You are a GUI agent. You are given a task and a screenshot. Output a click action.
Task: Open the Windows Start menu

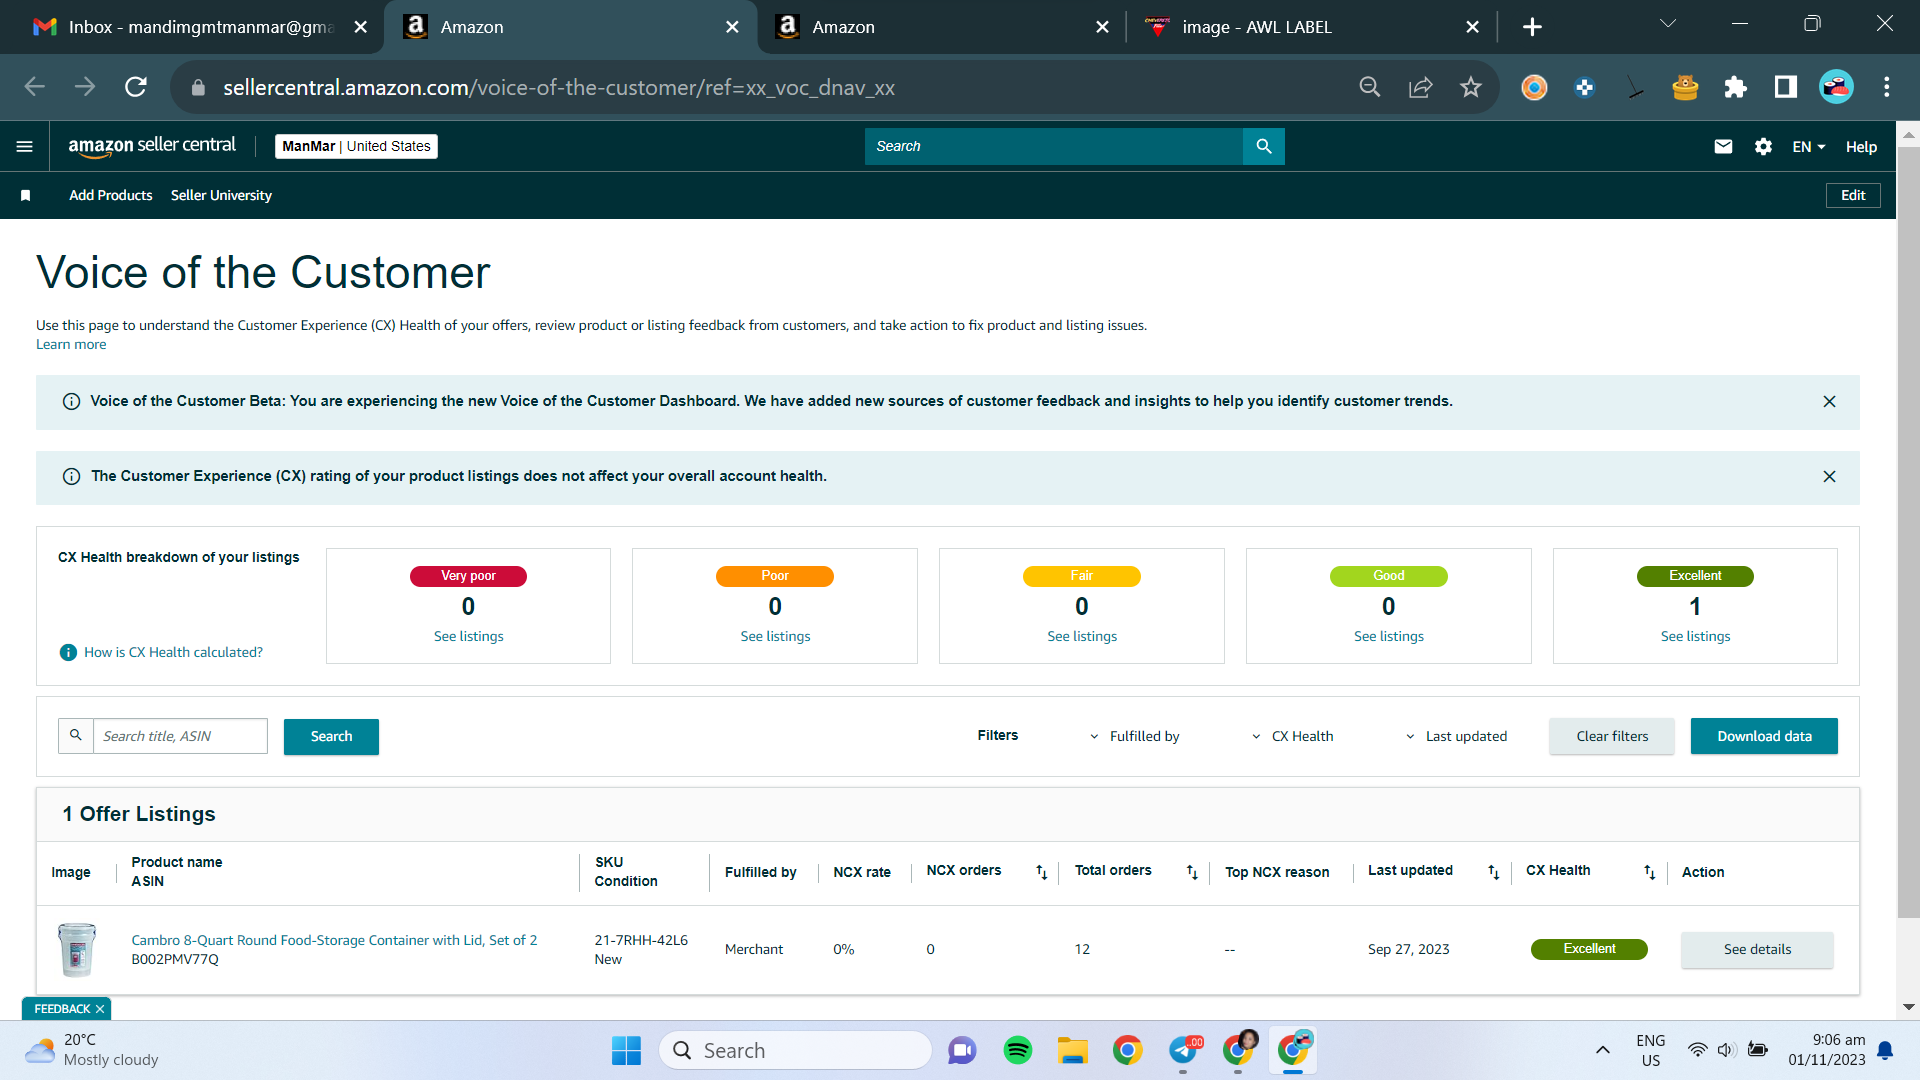point(626,1051)
